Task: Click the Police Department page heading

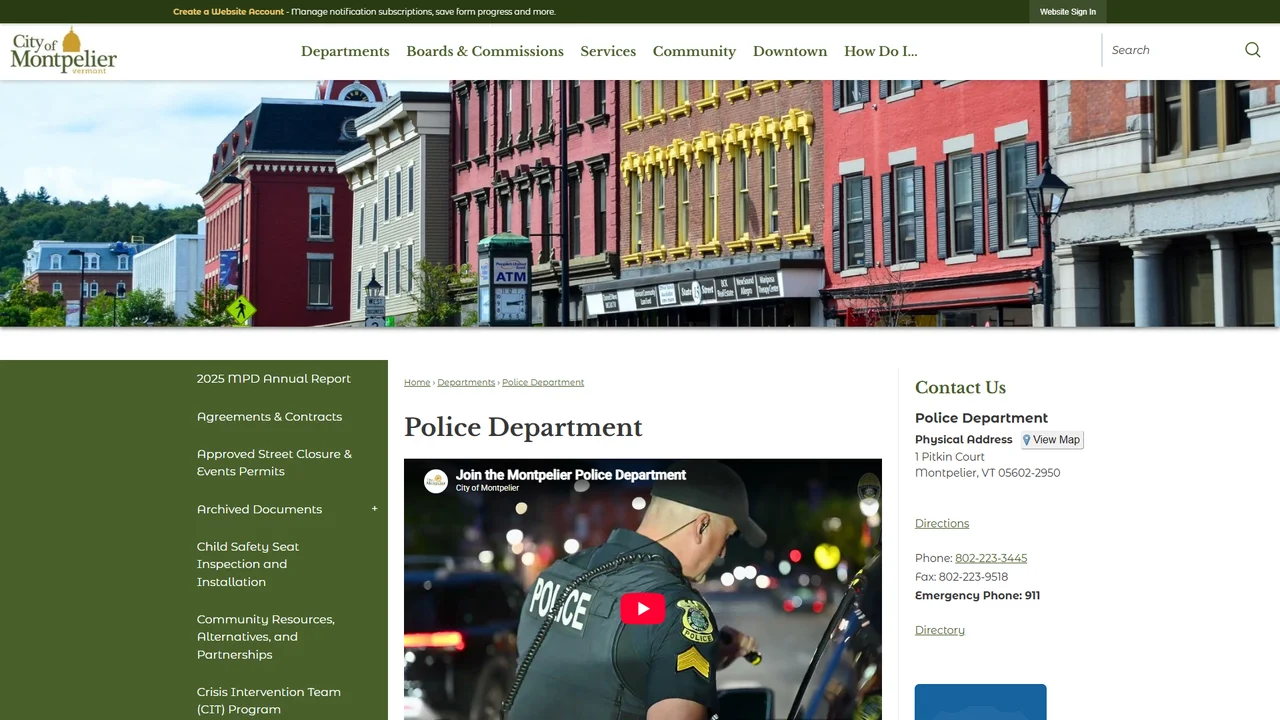Action: 523,427
